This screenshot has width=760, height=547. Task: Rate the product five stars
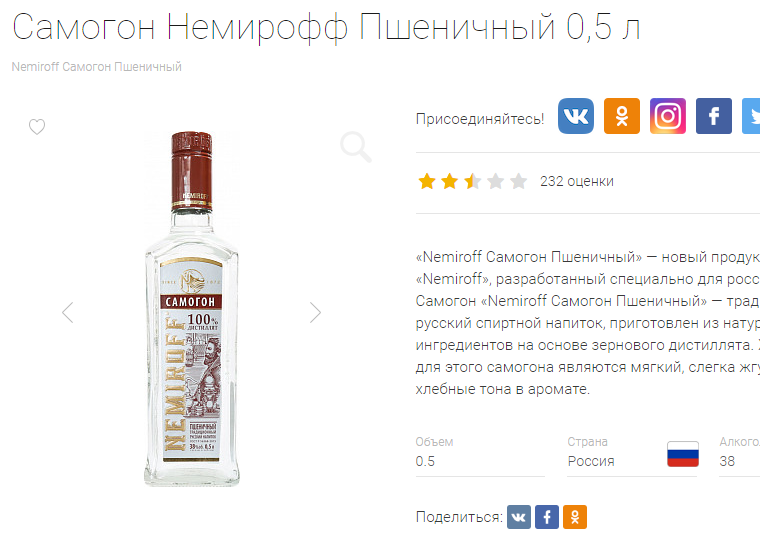pyautogui.click(x=518, y=182)
